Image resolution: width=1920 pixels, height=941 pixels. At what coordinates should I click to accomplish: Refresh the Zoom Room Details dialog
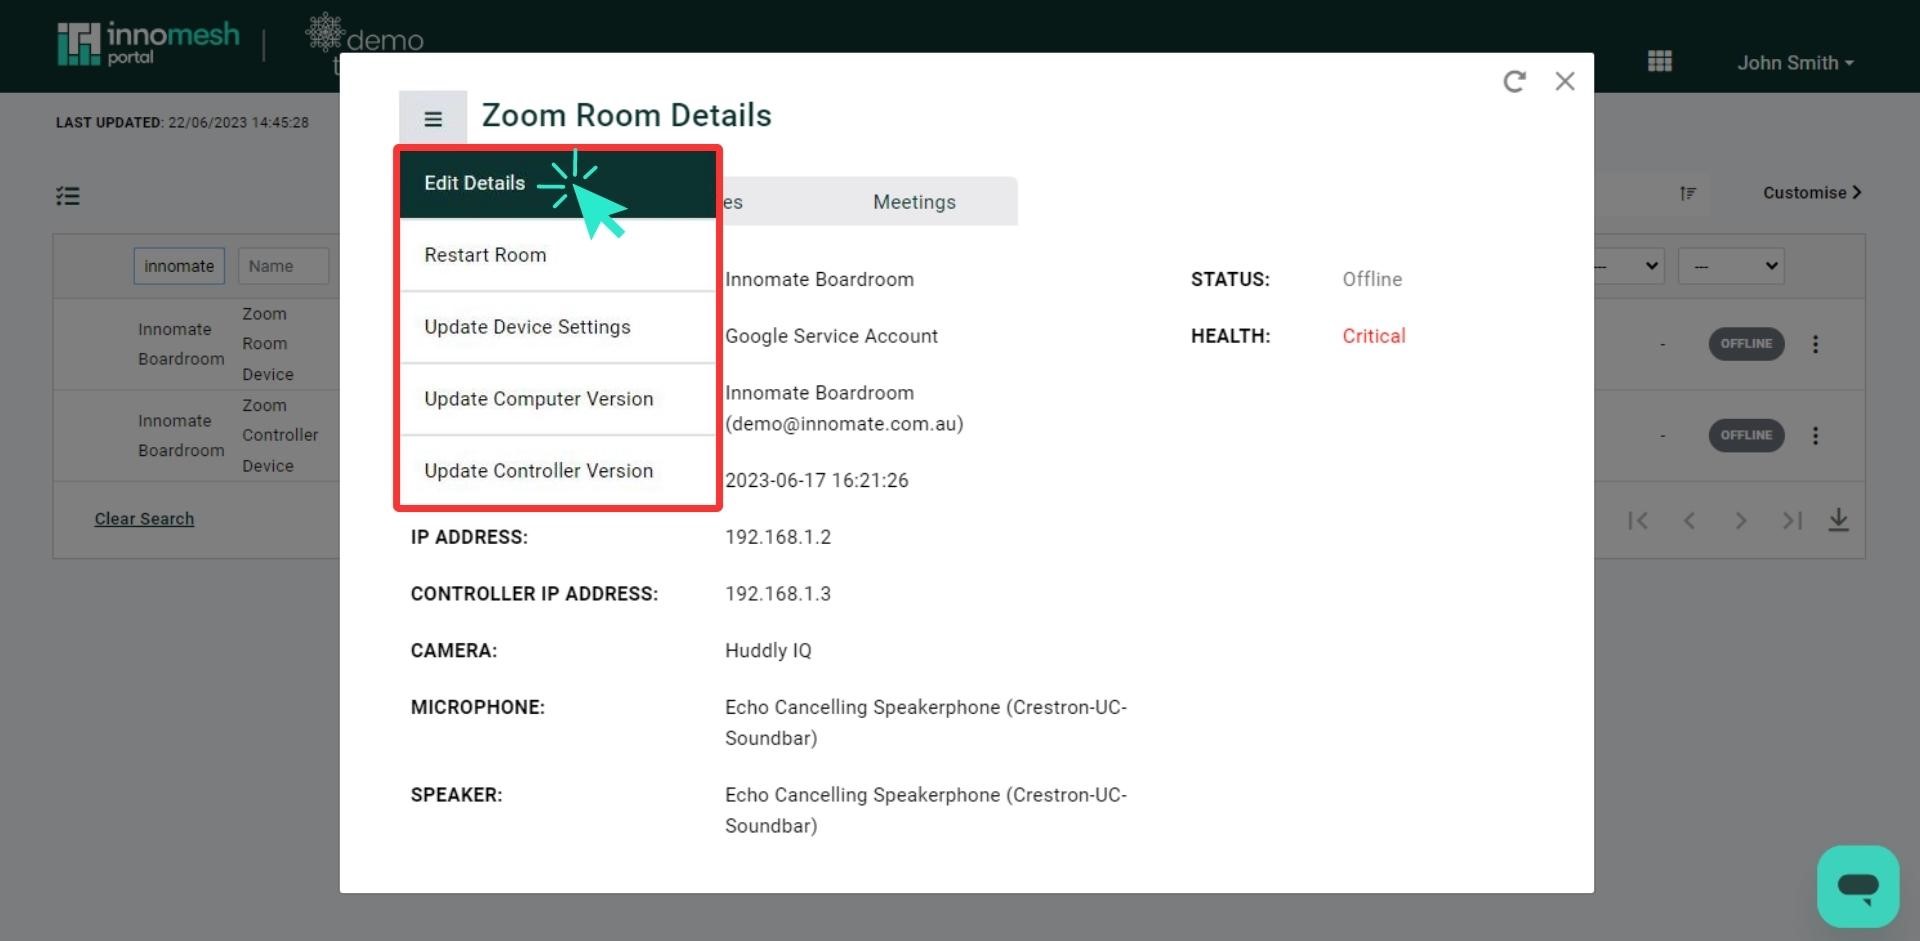click(1514, 82)
